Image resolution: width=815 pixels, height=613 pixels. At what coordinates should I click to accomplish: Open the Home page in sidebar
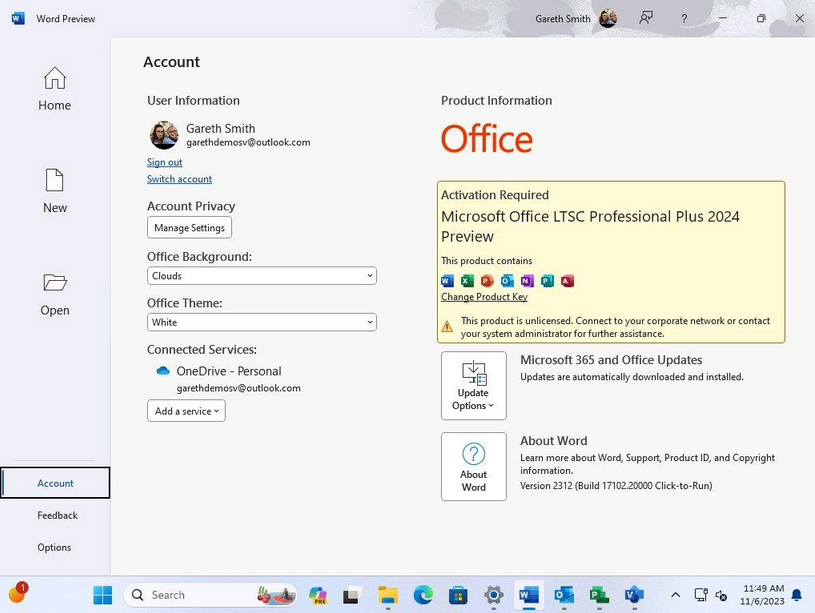click(x=55, y=89)
